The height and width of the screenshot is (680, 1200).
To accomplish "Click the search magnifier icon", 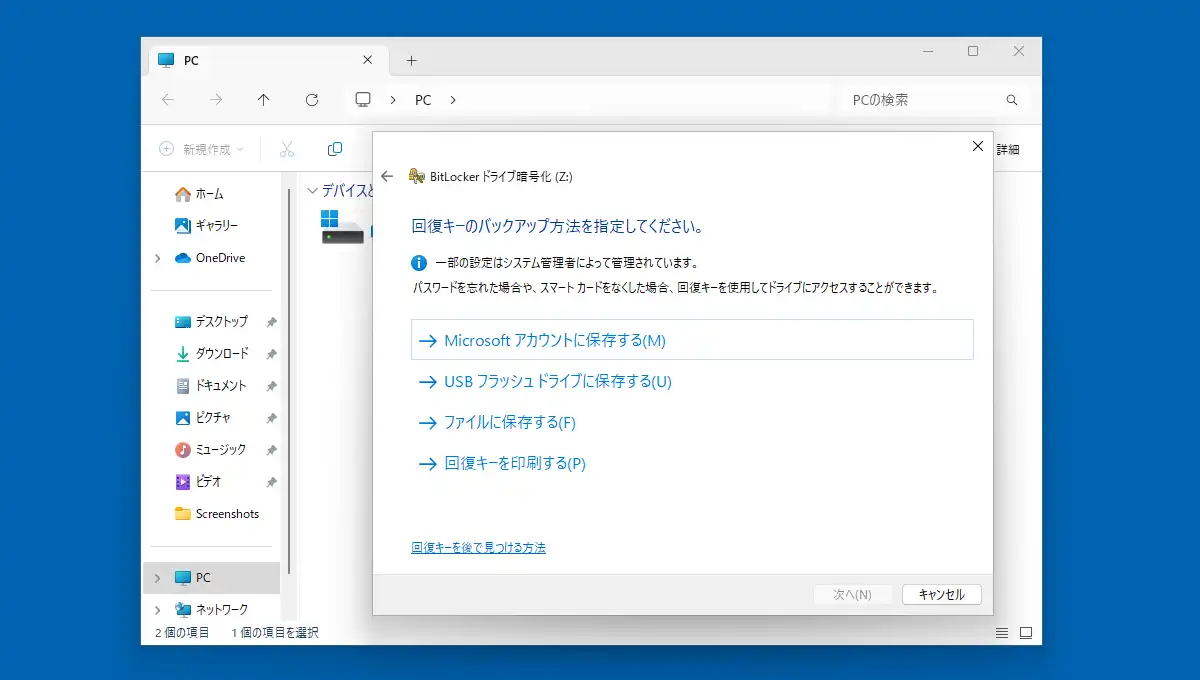I will tap(1011, 100).
